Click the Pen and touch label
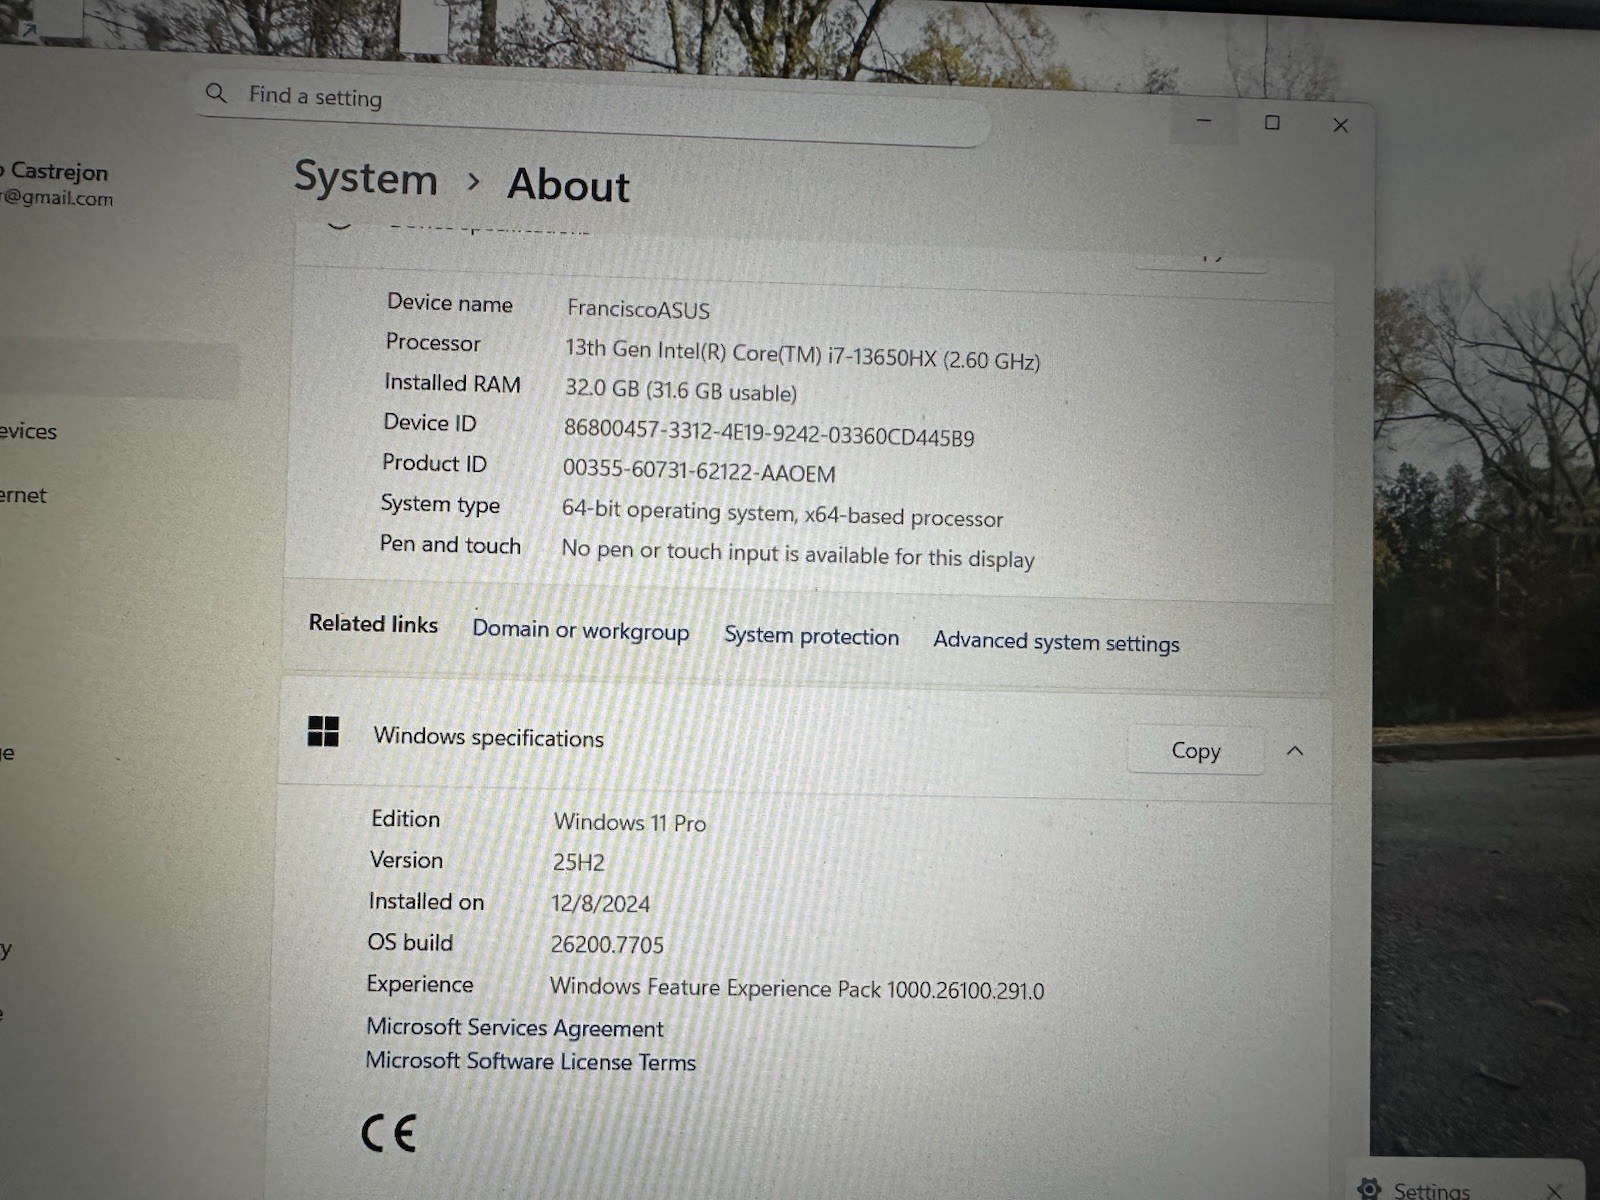 click(450, 544)
